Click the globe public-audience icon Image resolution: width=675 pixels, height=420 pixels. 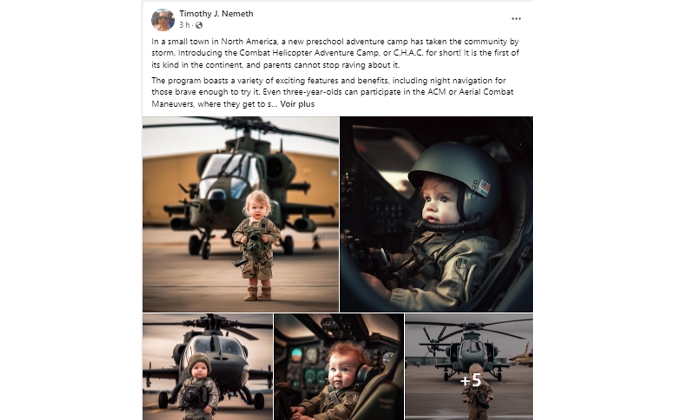pyautogui.click(x=199, y=25)
